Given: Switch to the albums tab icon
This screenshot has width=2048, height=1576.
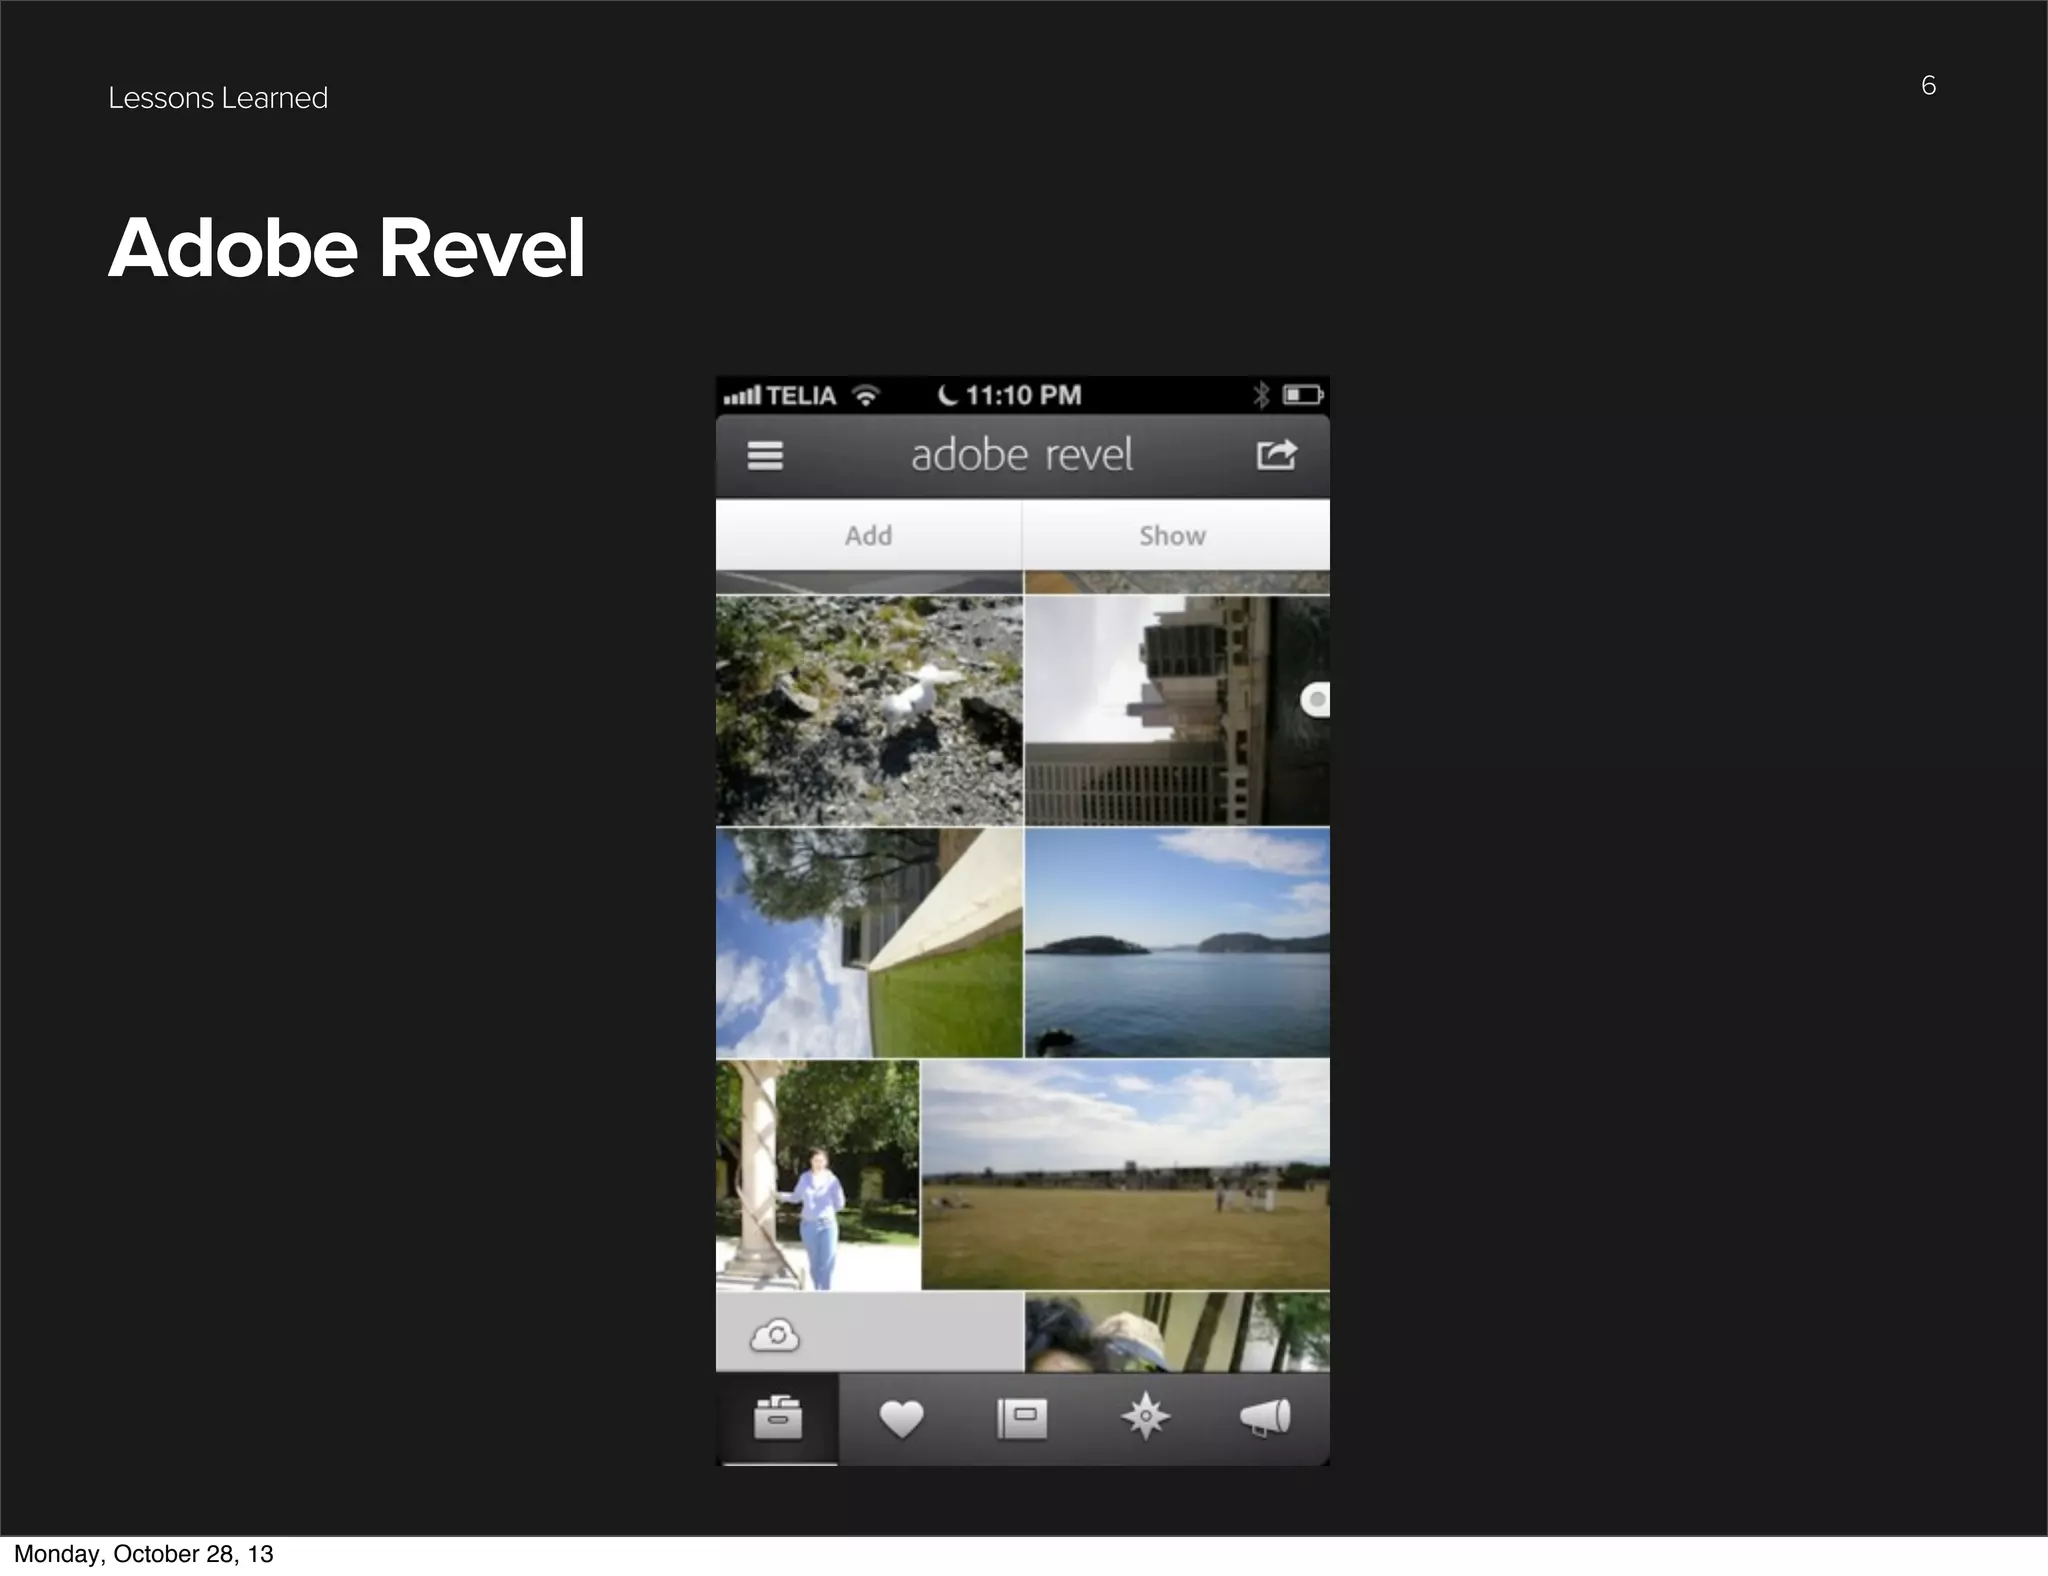Looking at the screenshot, I should pos(1022,1419).
